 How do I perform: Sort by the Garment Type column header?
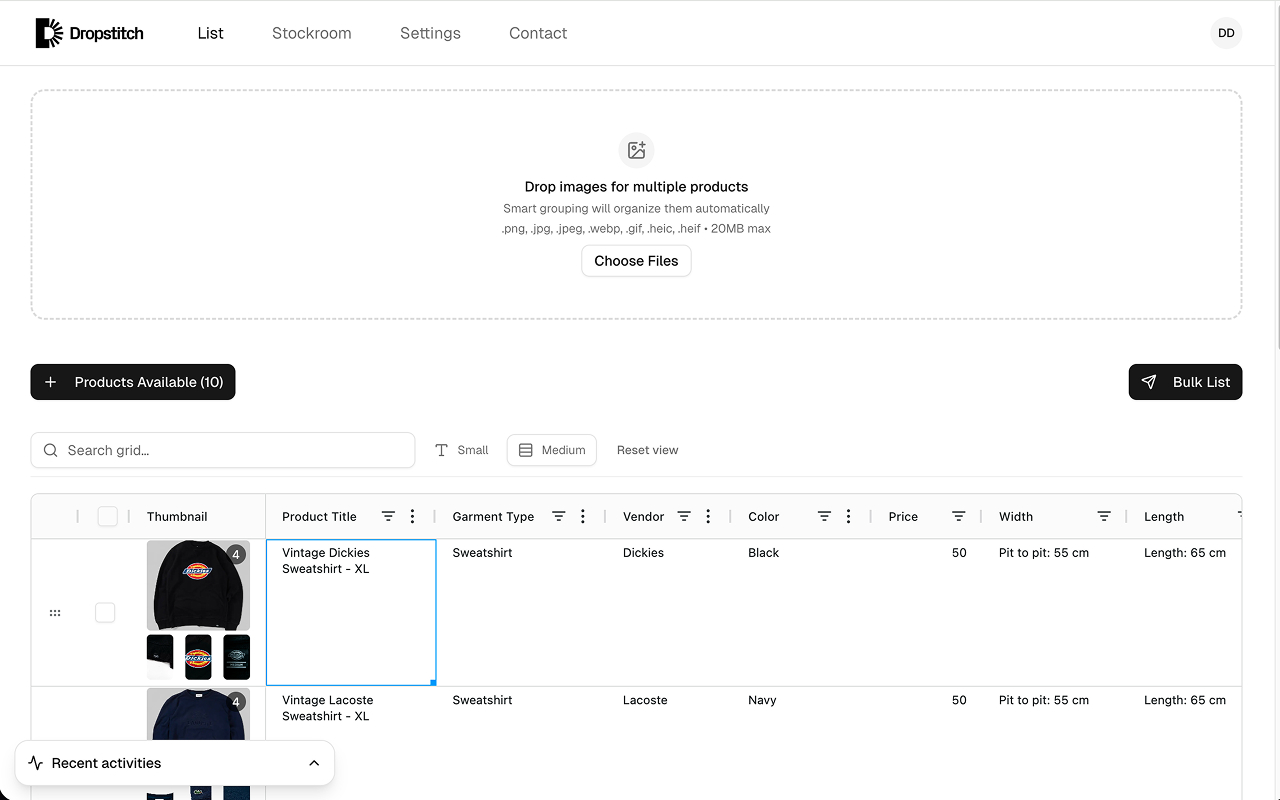[x=493, y=517]
